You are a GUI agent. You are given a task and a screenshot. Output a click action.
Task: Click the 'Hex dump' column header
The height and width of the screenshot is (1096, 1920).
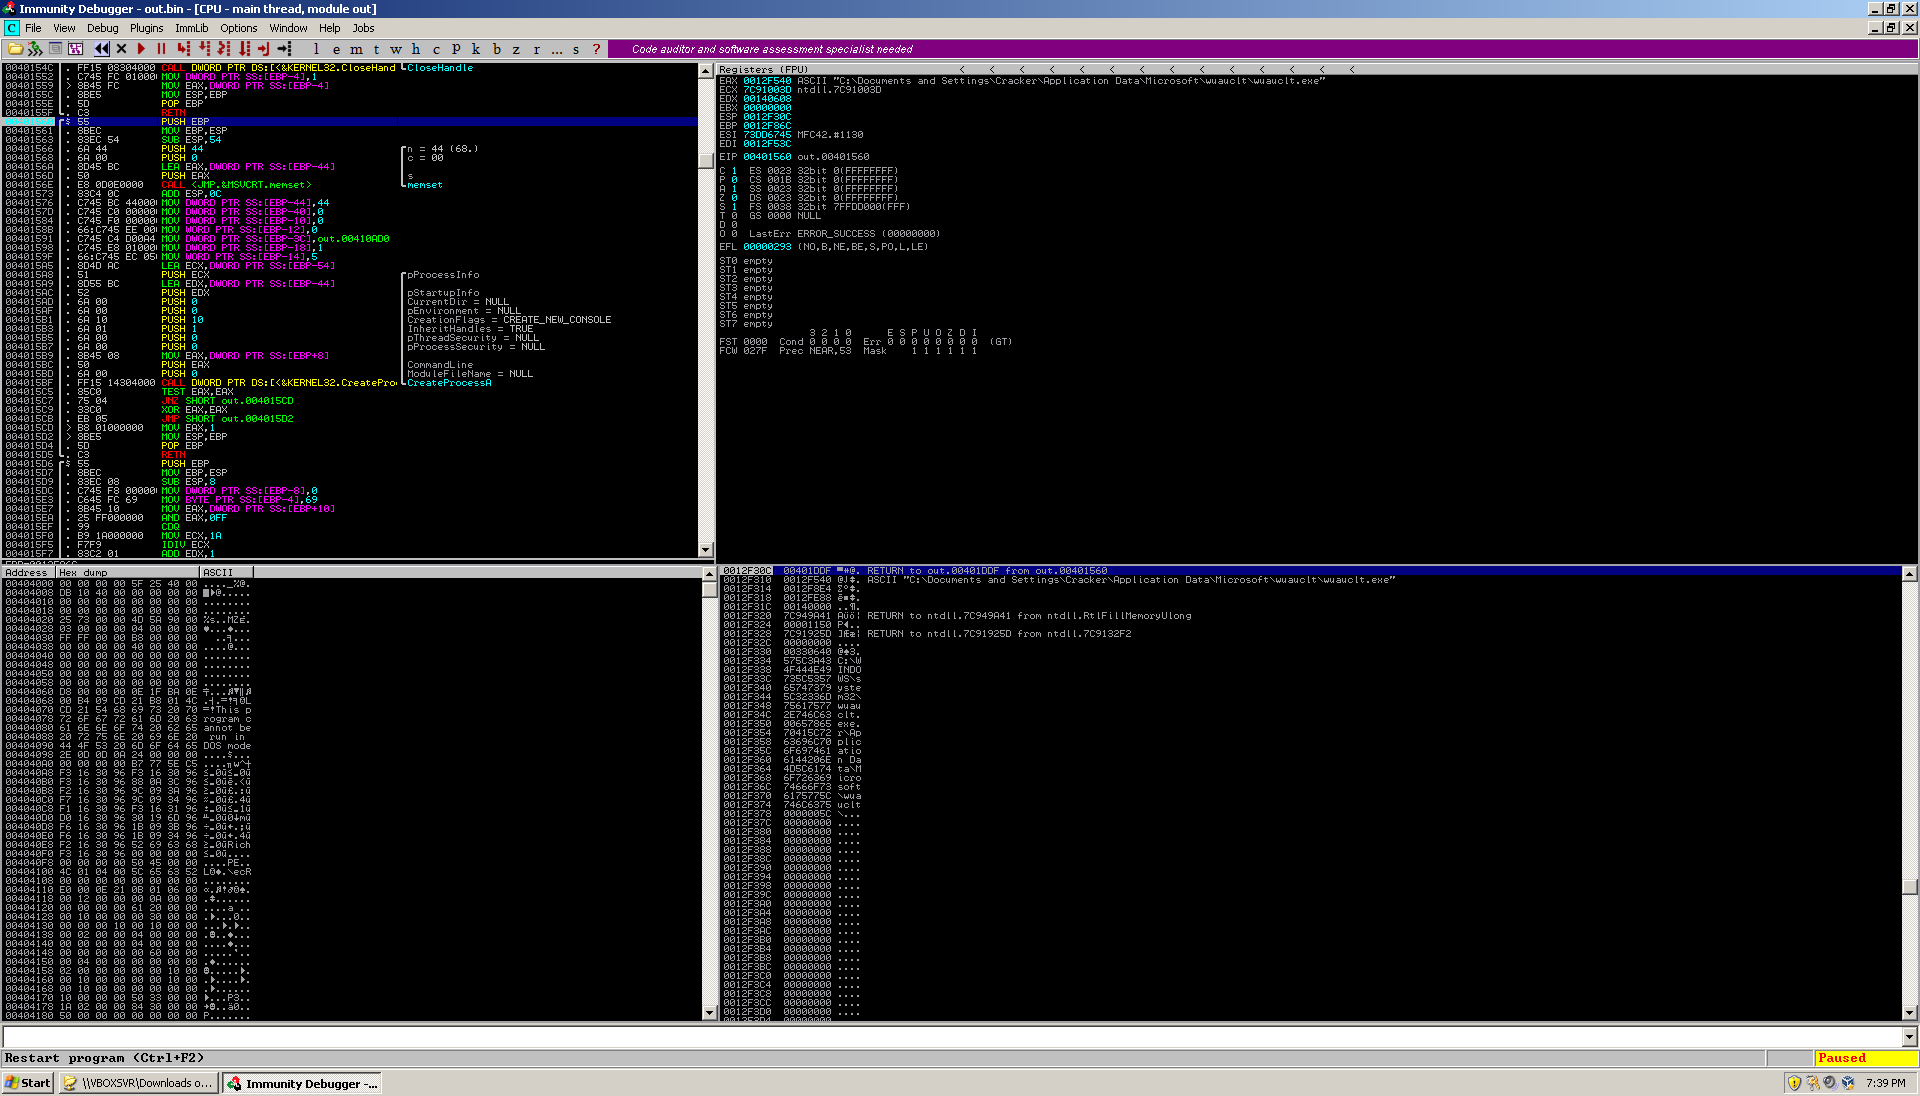click(x=127, y=572)
